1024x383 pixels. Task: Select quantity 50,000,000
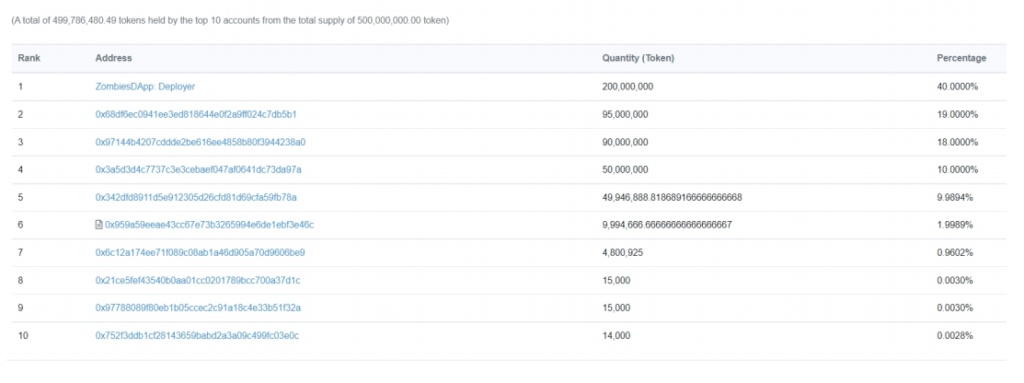click(625, 169)
